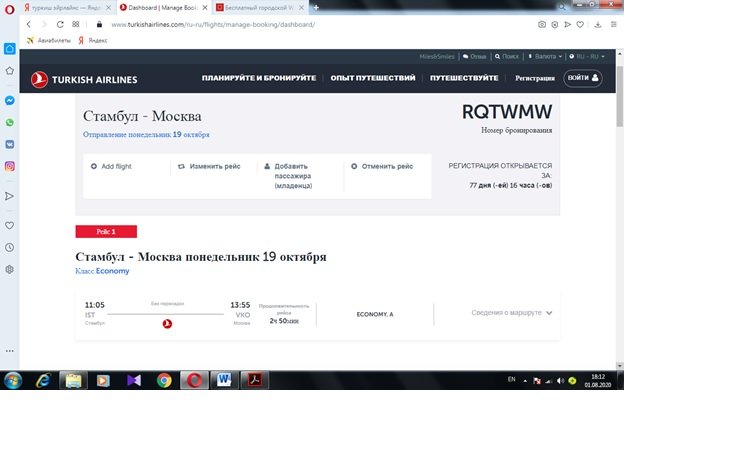Open the RU - RU language dropdown
The width and height of the screenshot is (730, 449).
coord(587,56)
